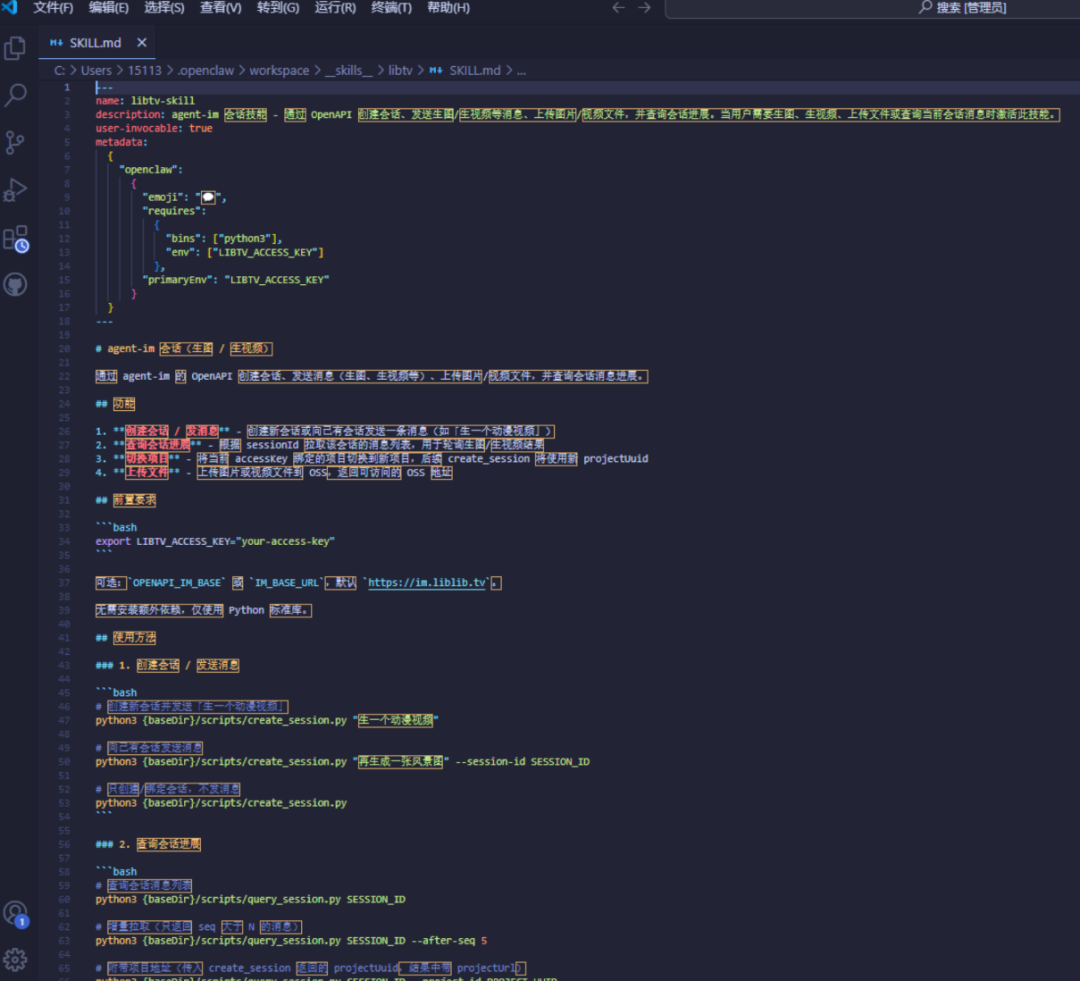Click the line containing name: libtv-skill
The height and width of the screenshot is (981, 1080).
[145, 101]
